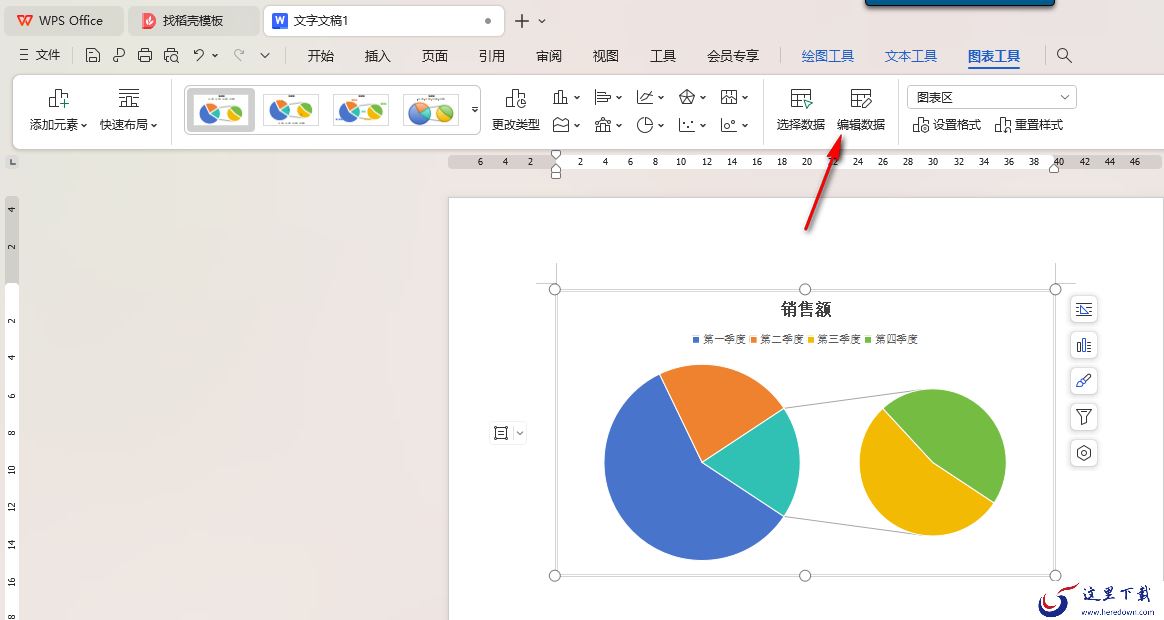Open the Member Exclusive (会员专享) tab

[x=733, y=56]
